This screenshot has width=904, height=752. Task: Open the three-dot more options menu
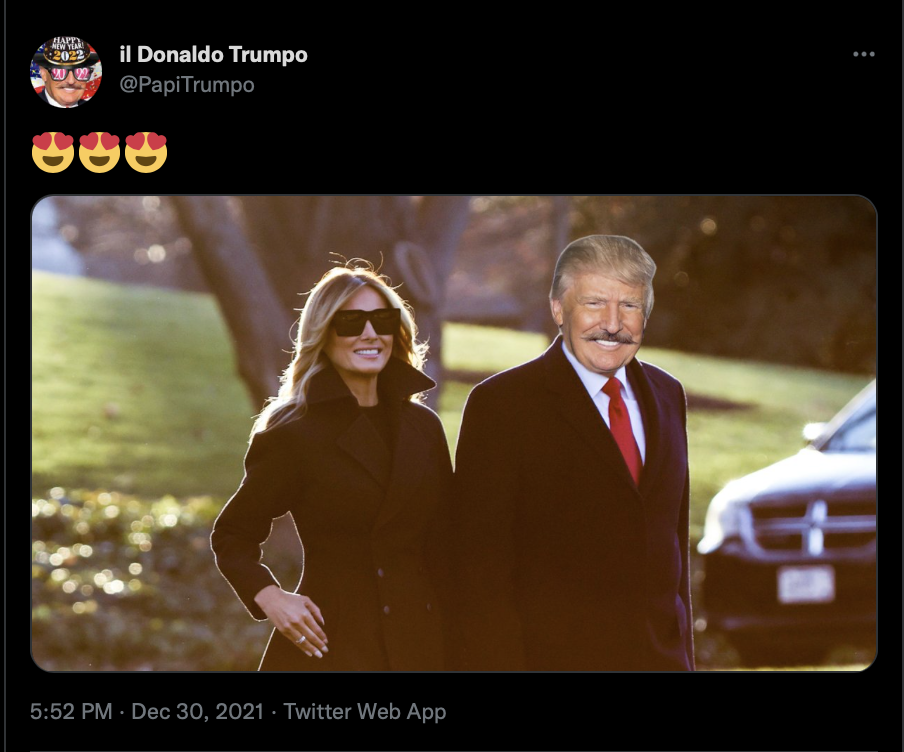tap(864, 54)
